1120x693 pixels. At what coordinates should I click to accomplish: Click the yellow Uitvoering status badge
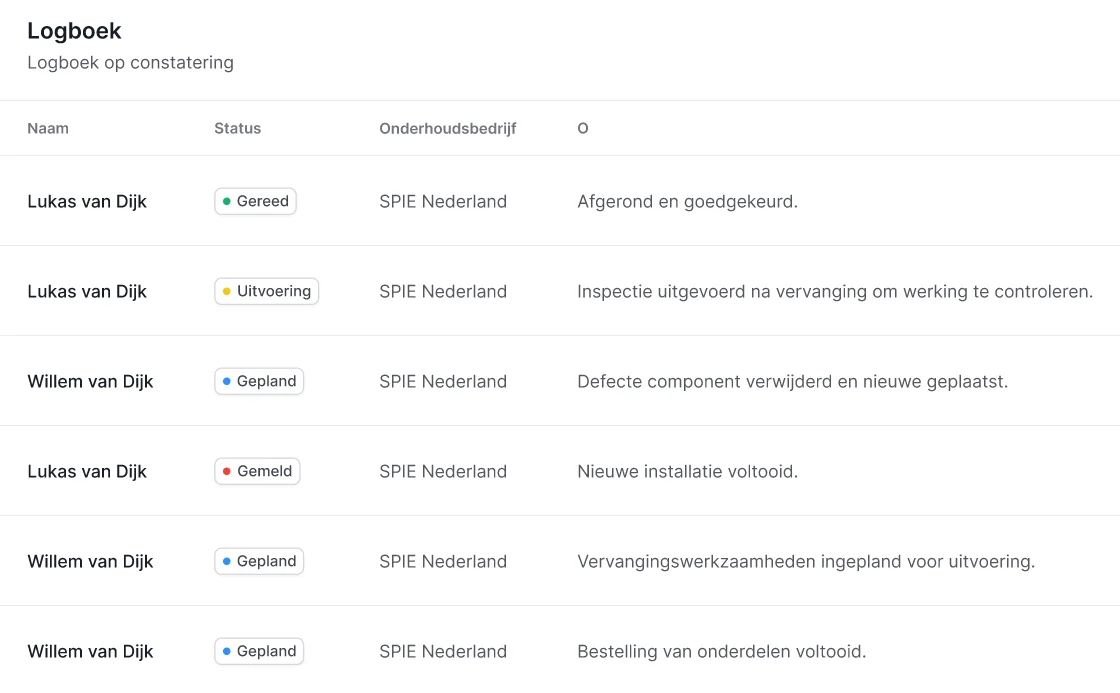pyautogui.click(x=266, y=291)
